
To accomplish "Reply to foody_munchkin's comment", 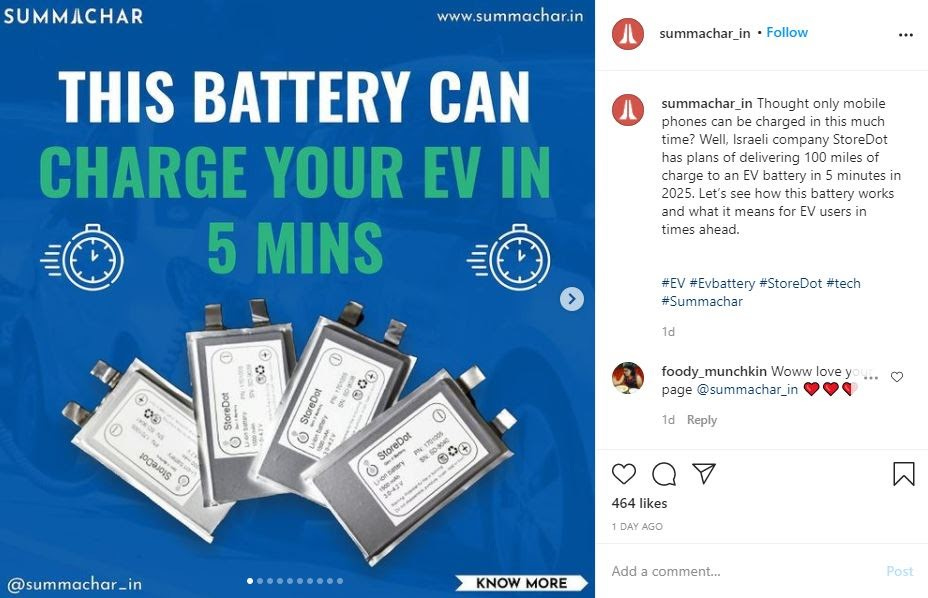I will pyautogui.click(x=702, y=420).
